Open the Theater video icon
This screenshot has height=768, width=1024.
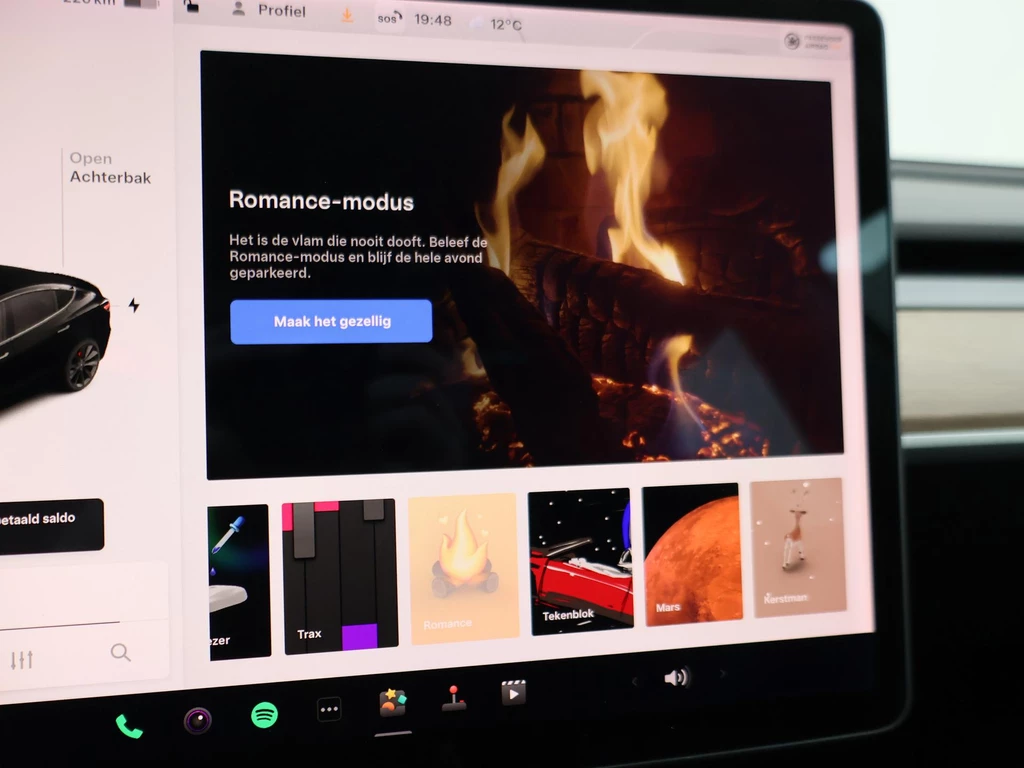click(x=513, y=692)
